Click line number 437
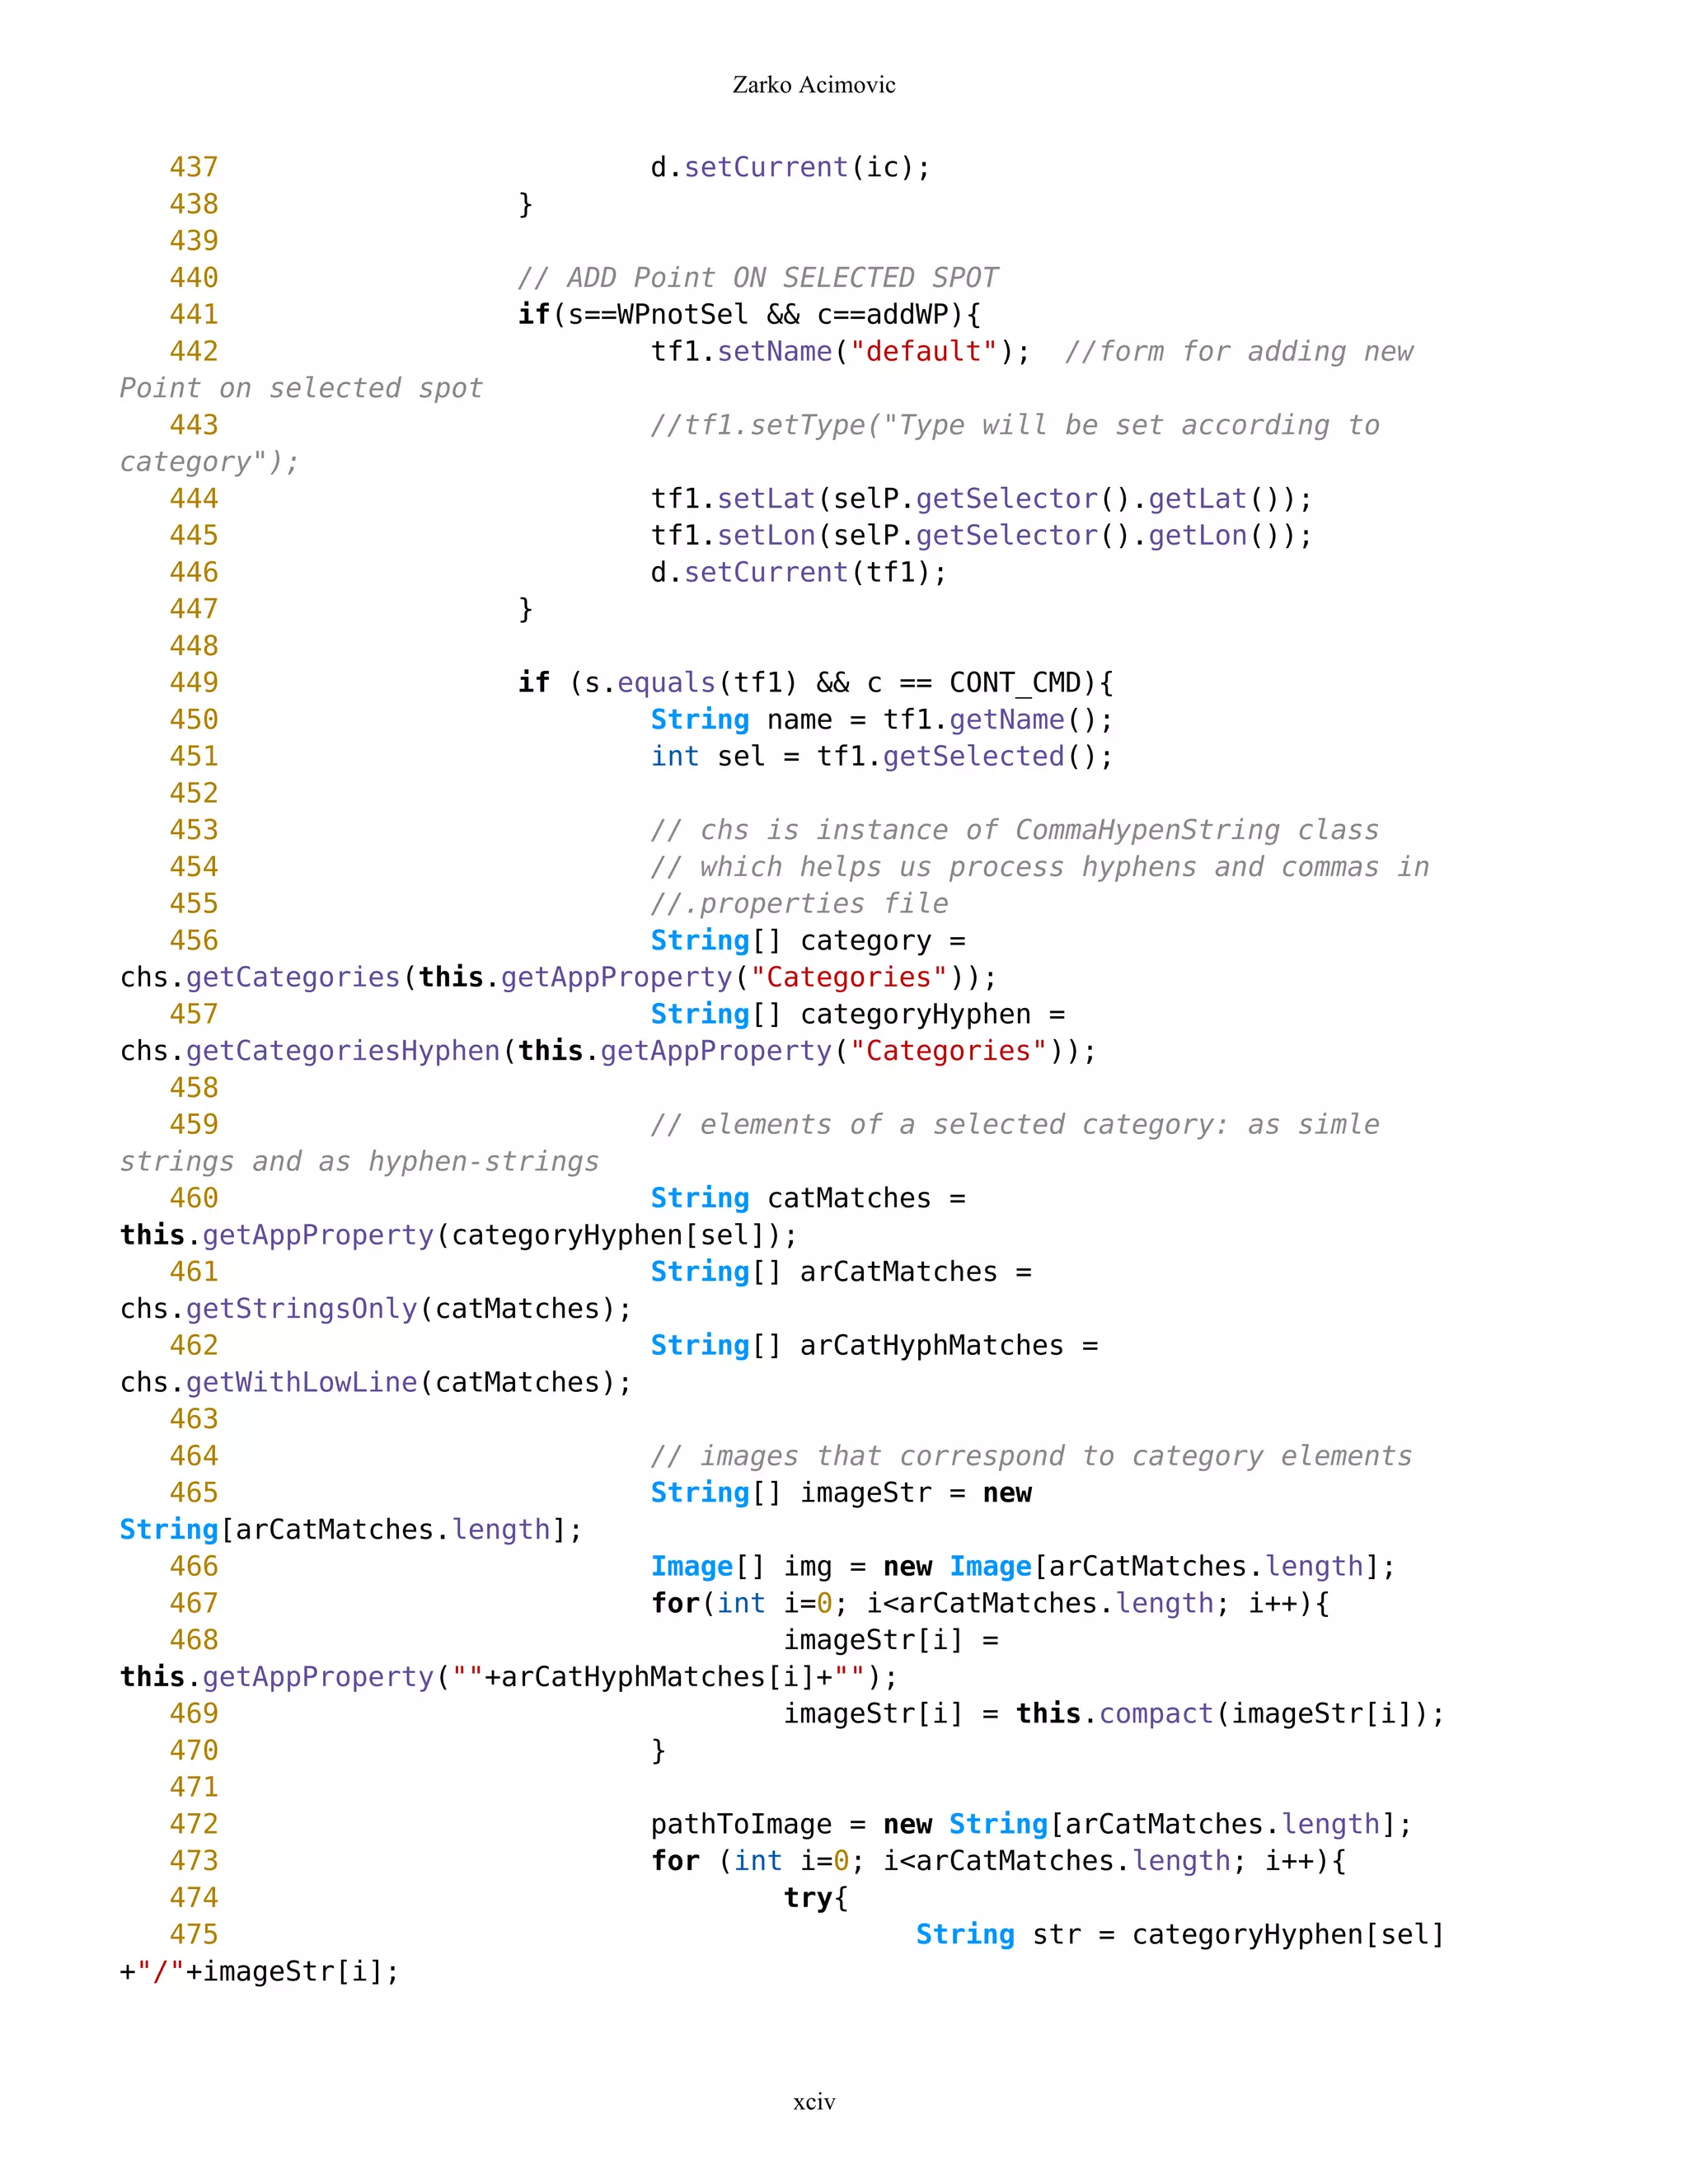 [x=194, y=167]
